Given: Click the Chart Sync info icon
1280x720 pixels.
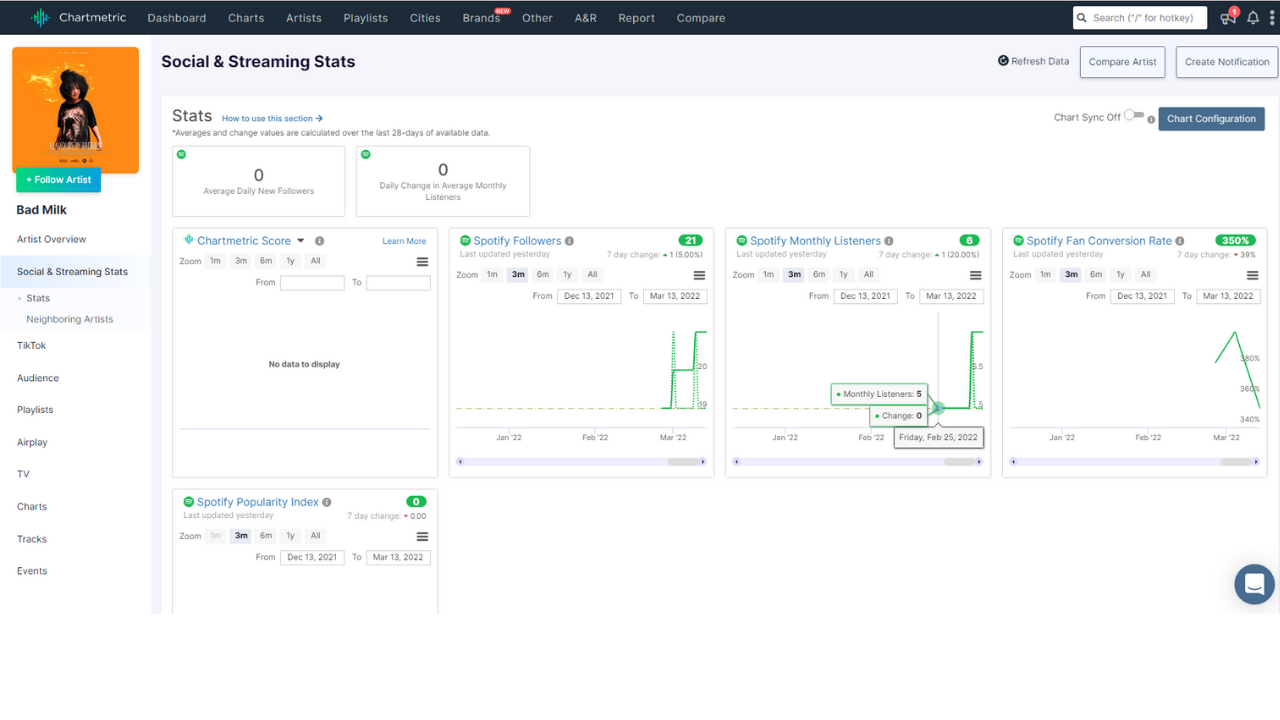Looking at the screenshot, I should click(1151, 119).
